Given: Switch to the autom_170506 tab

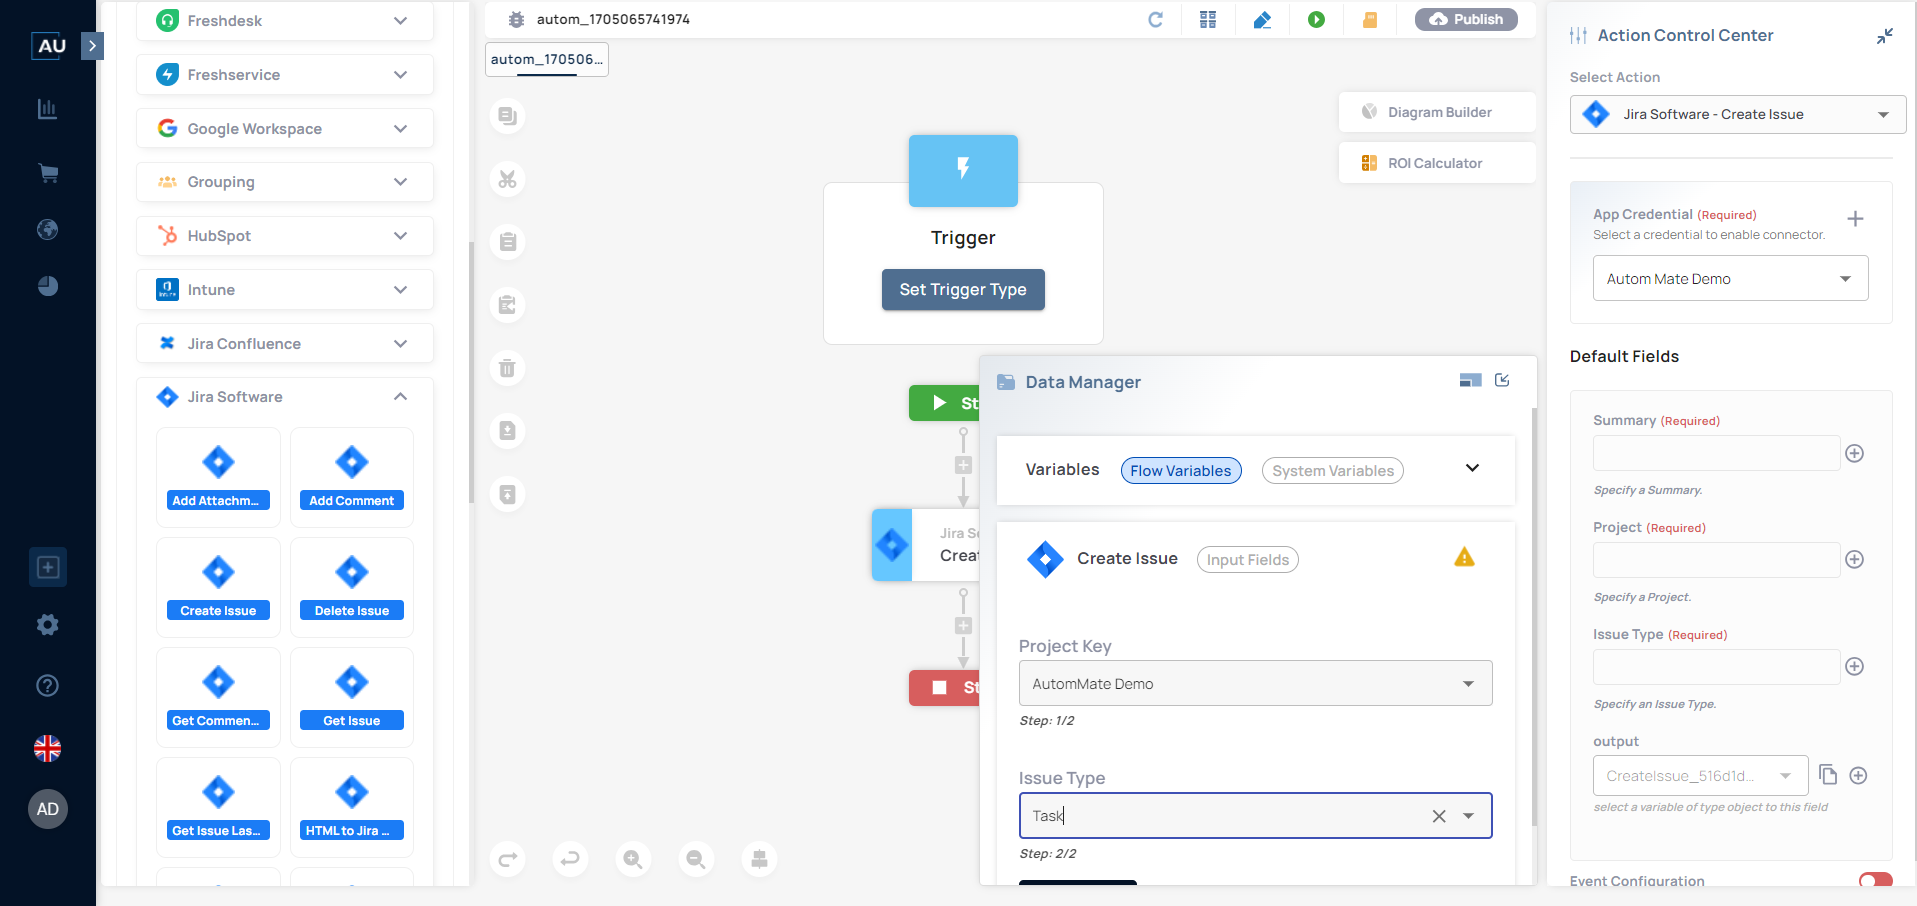Looking at the screenshot, I should [546, 59].
